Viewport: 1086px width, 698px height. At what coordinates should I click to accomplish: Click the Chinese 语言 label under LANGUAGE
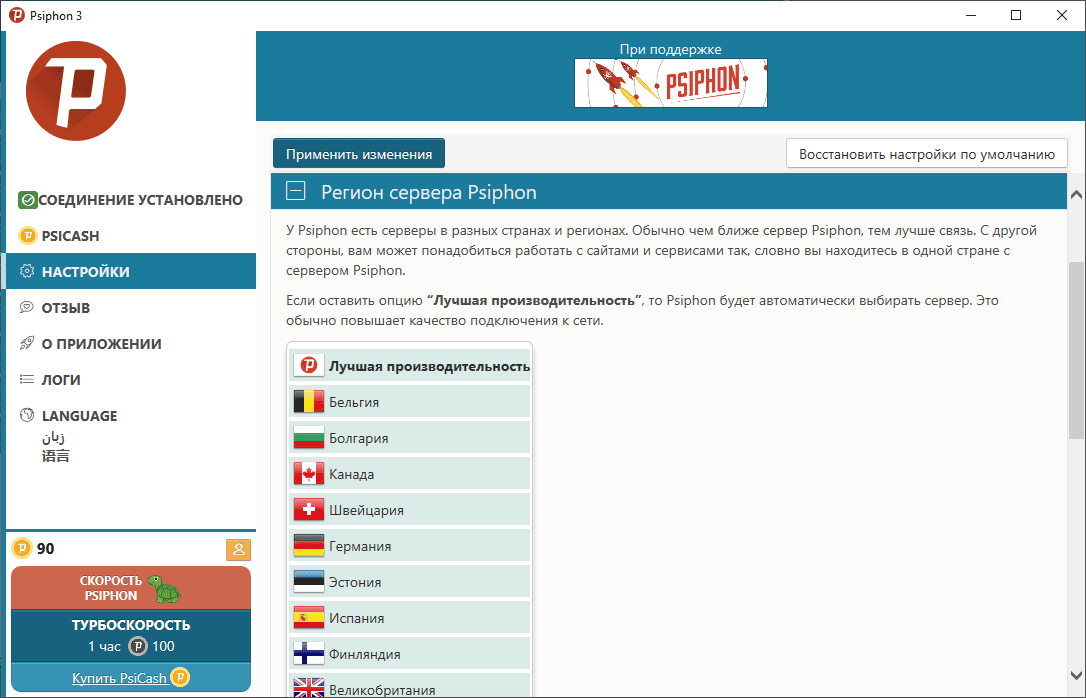click(55, 456)
